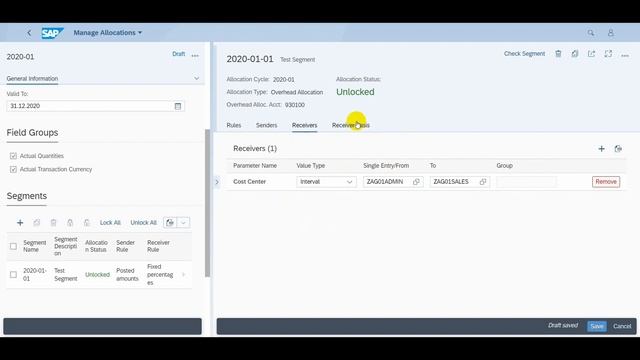
Task: Click the Draft link
Action: [x=178, y=54]
